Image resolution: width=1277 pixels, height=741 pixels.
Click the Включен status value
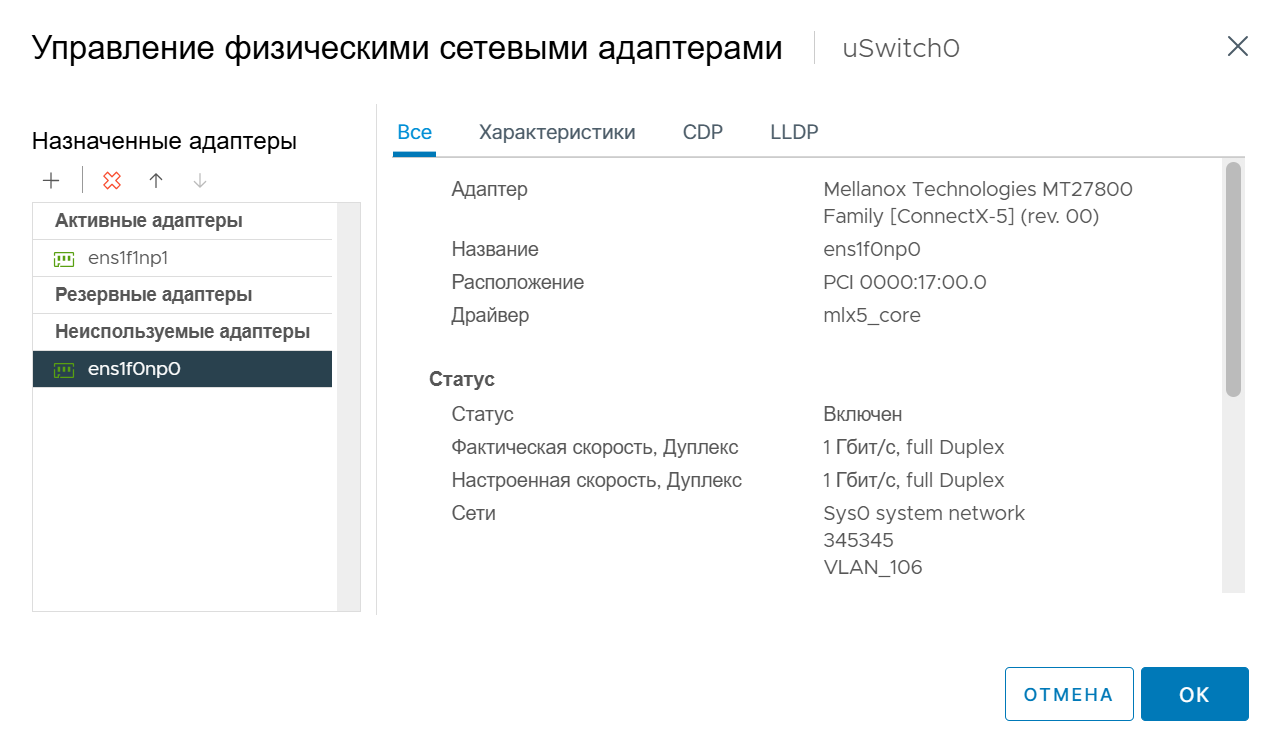click(863, 414)
